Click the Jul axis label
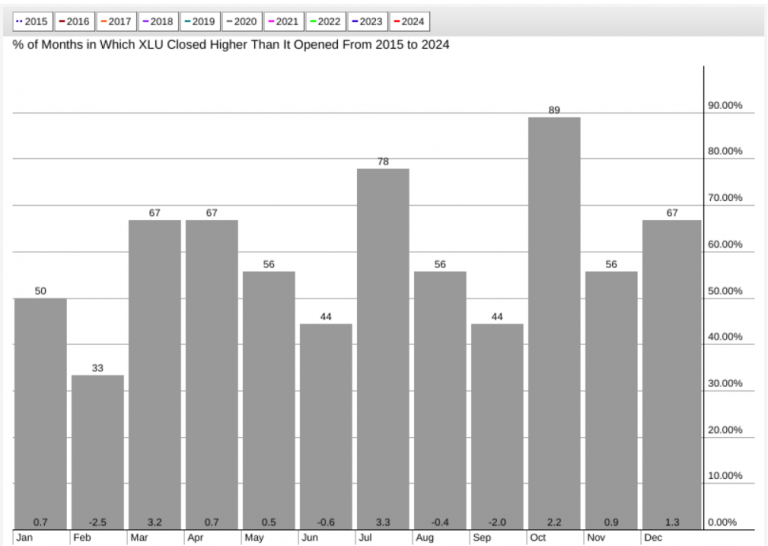 [x=365, y=538]
